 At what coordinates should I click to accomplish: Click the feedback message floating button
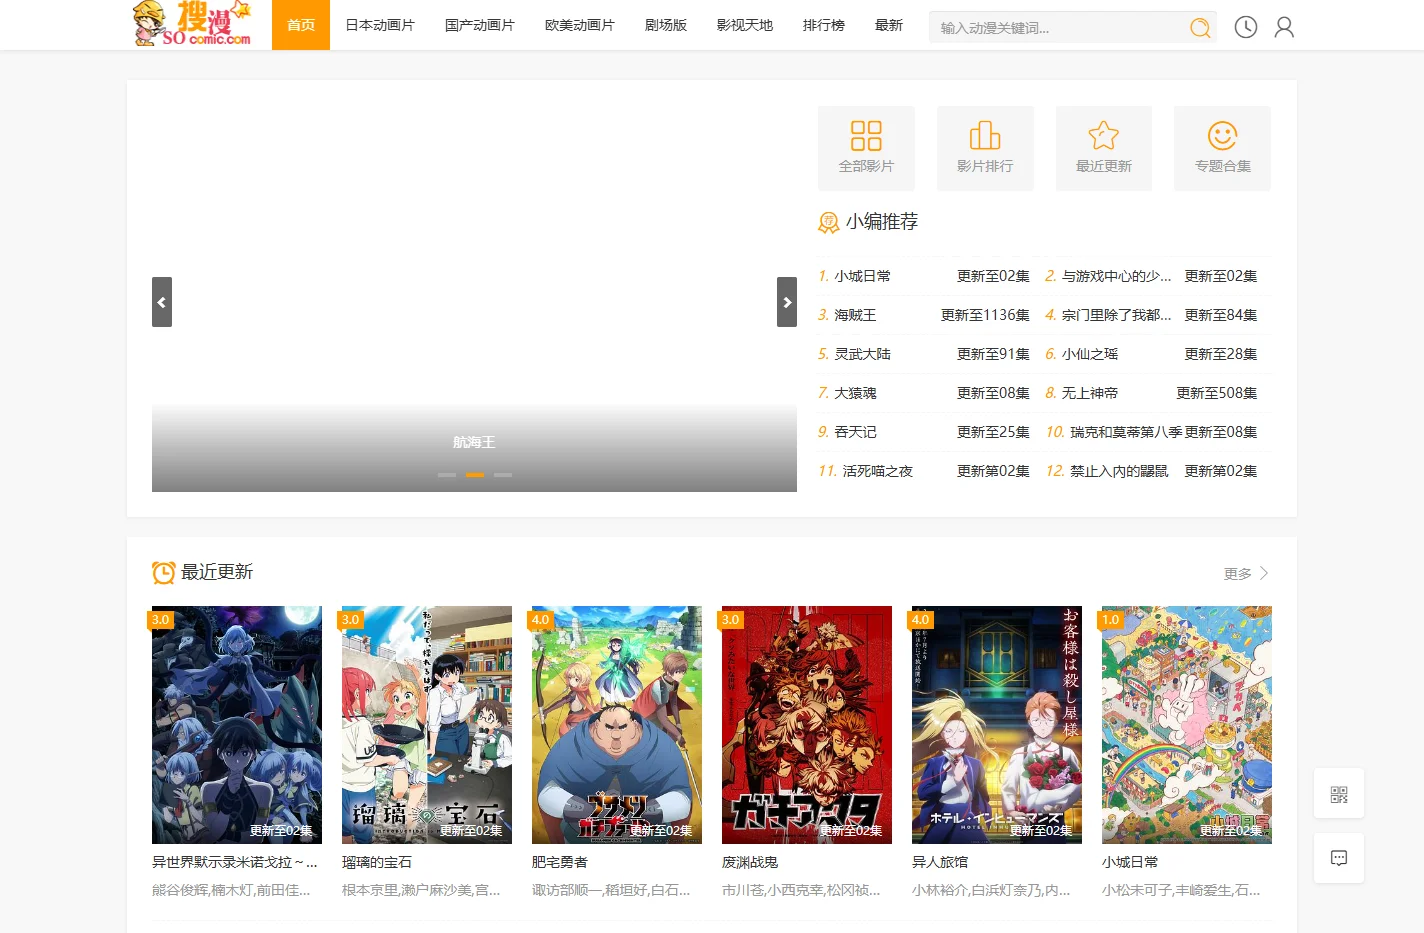coord(1339,858)
